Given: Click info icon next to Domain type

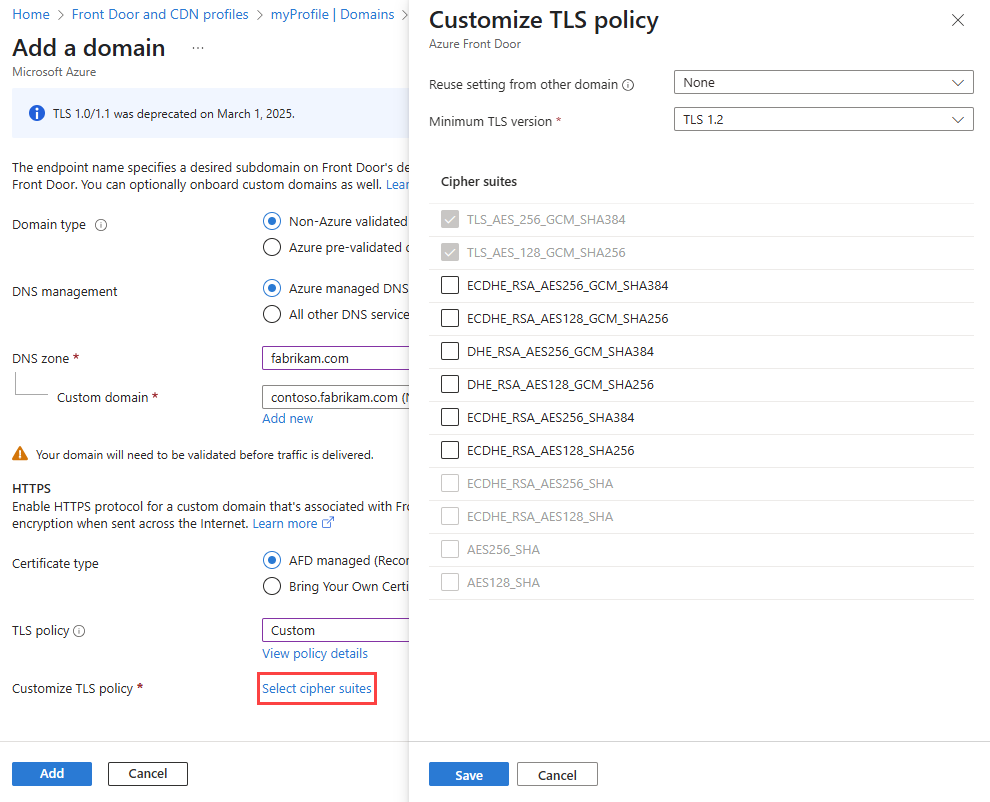Looking at the screenshot, I should 101,225.
